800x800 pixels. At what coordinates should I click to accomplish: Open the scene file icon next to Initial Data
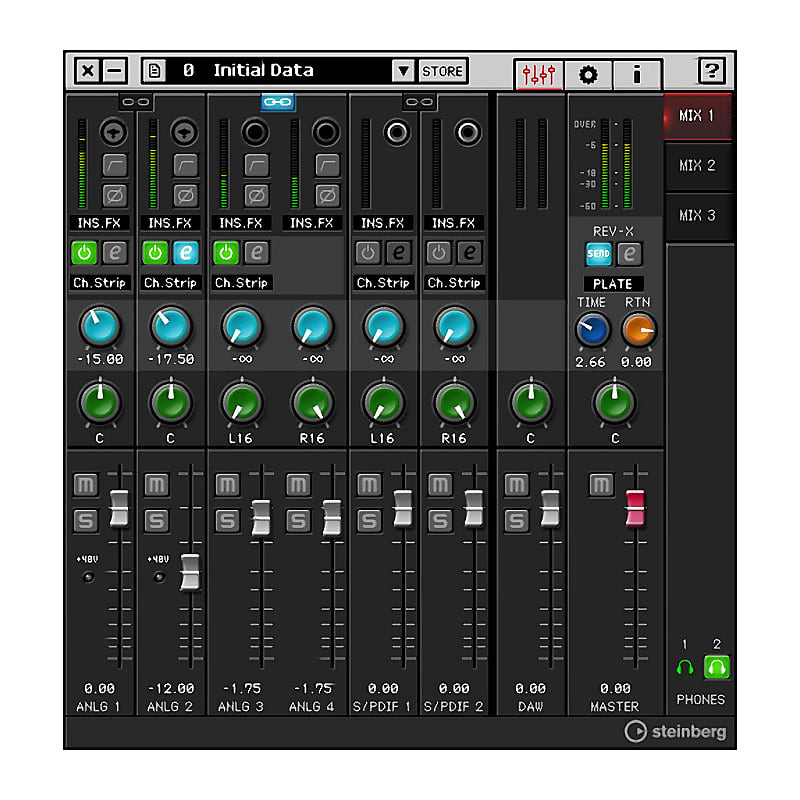tap(155, 70)
